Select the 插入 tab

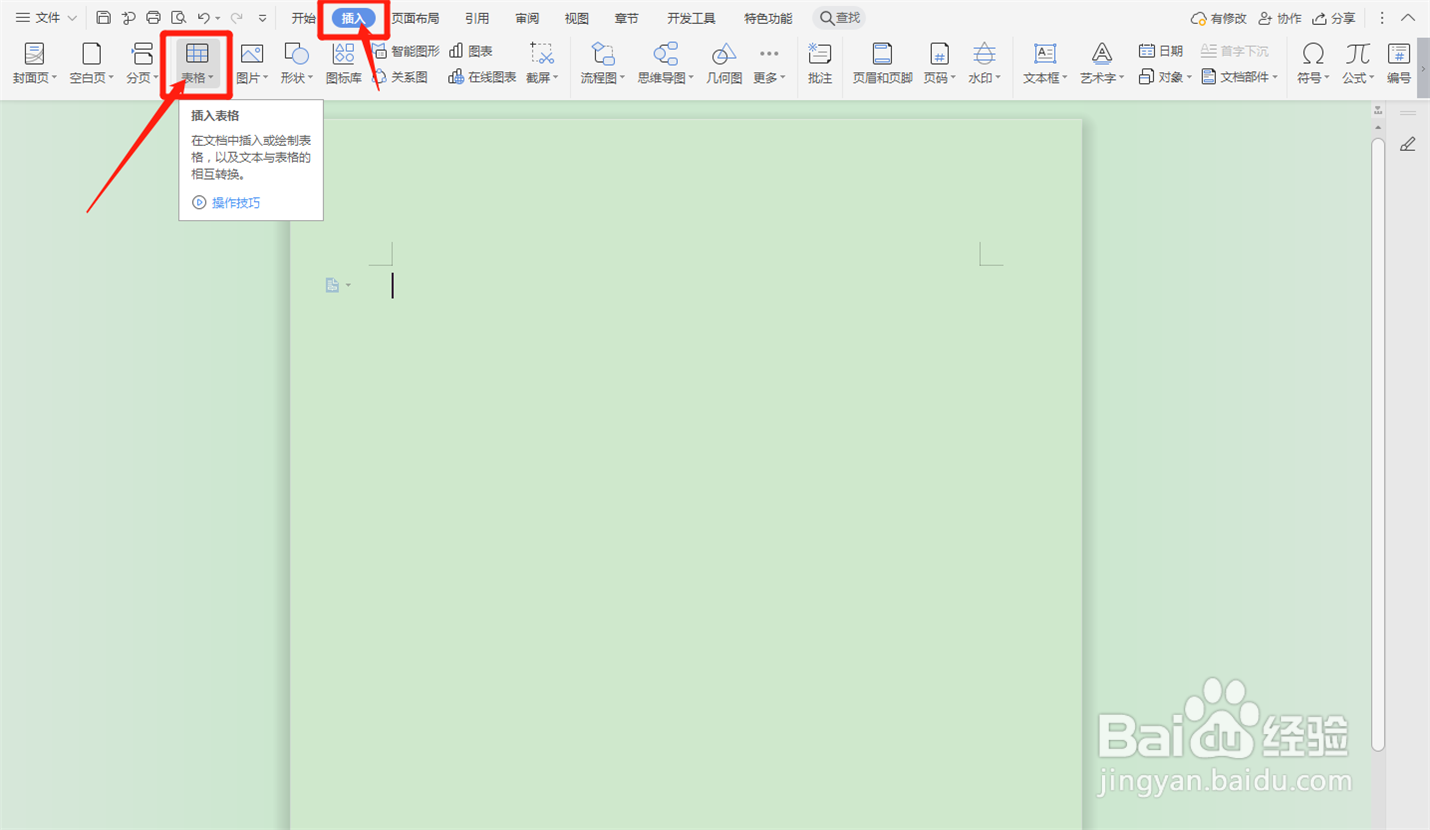[x=354, y=18]
